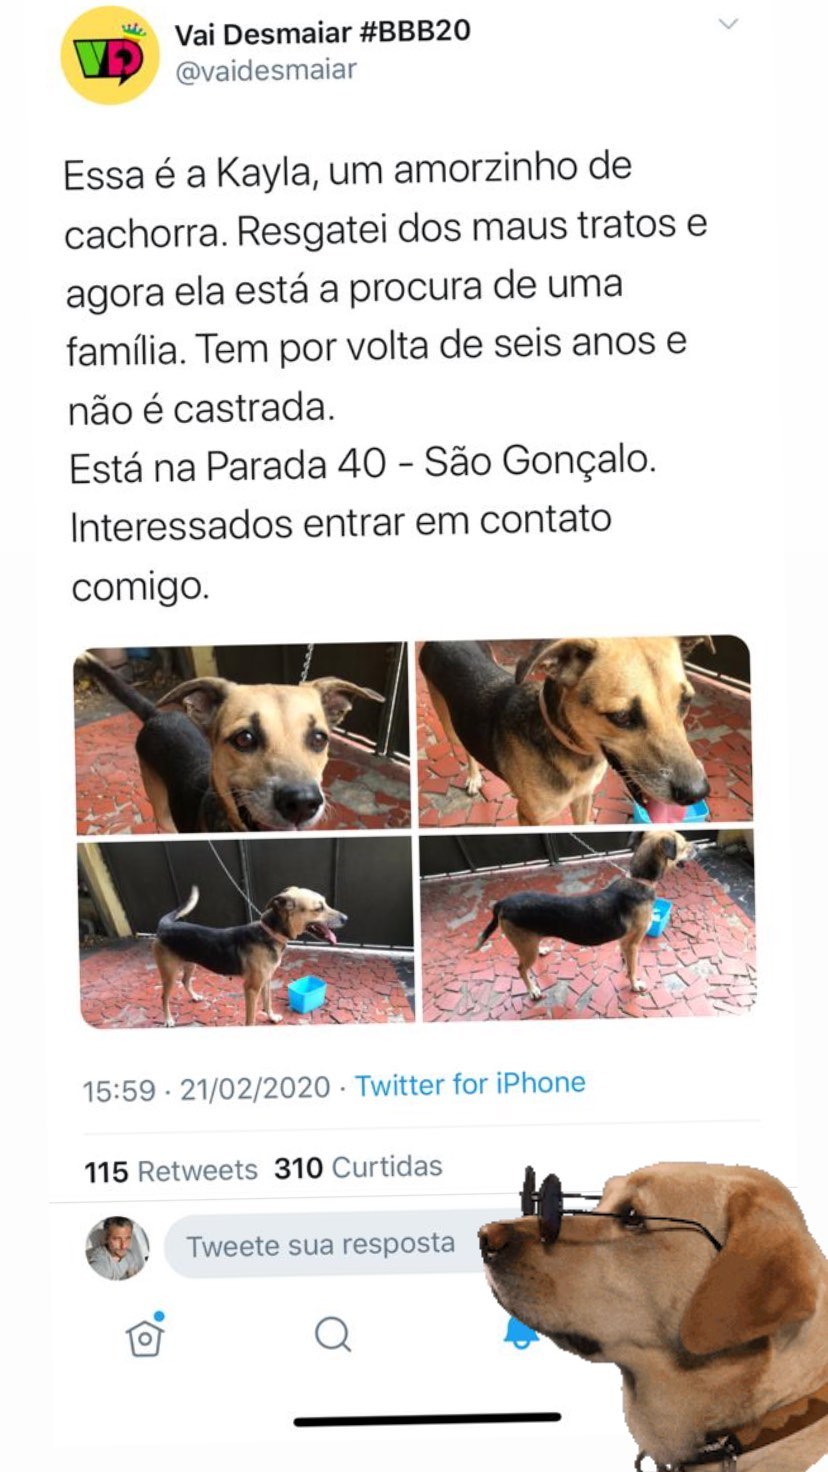
Task: Open photo of Kayla with tongue out close-up
Action: coord(584,730)
